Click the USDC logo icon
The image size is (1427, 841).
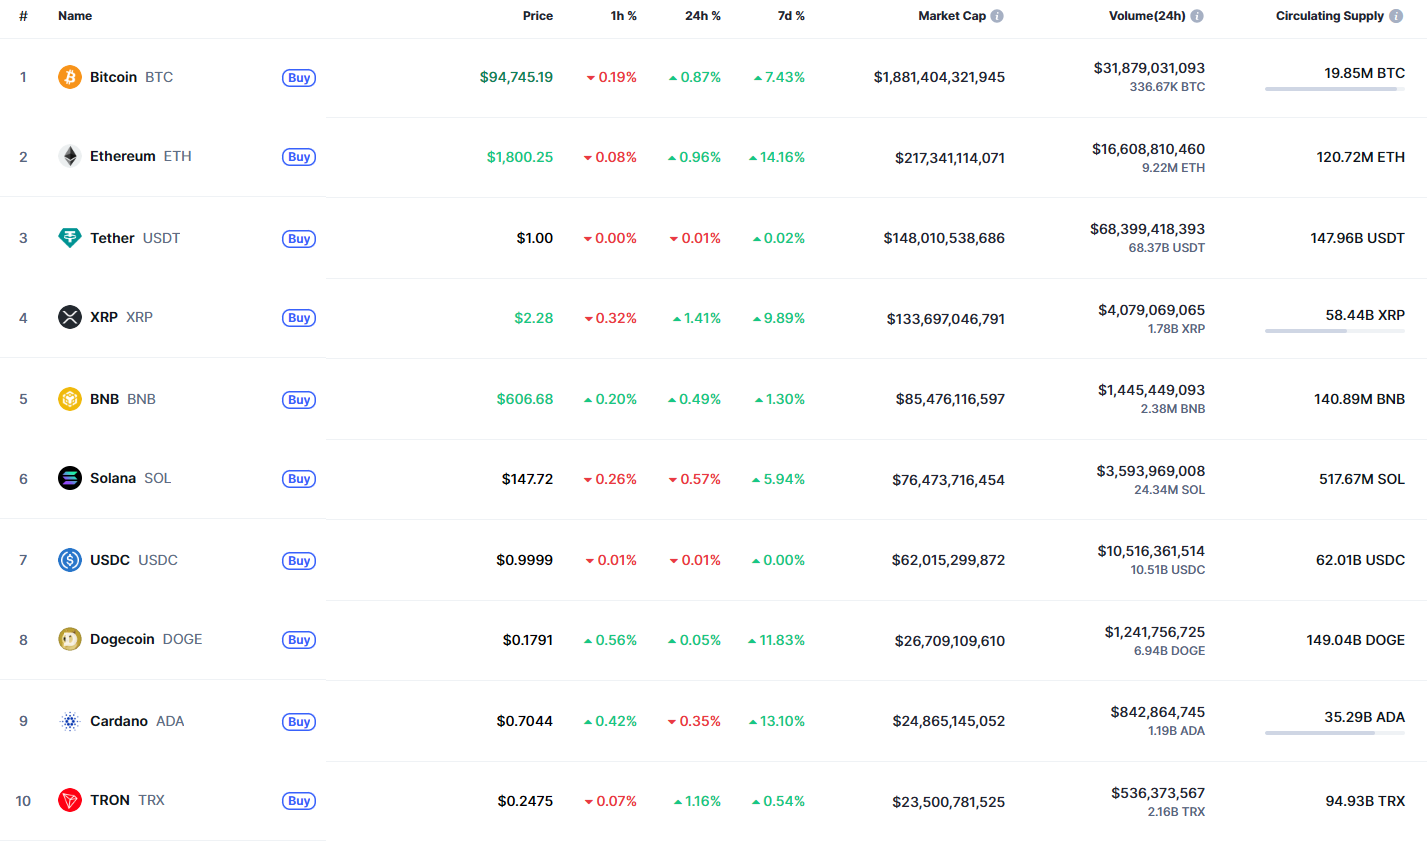pos(70,560)
